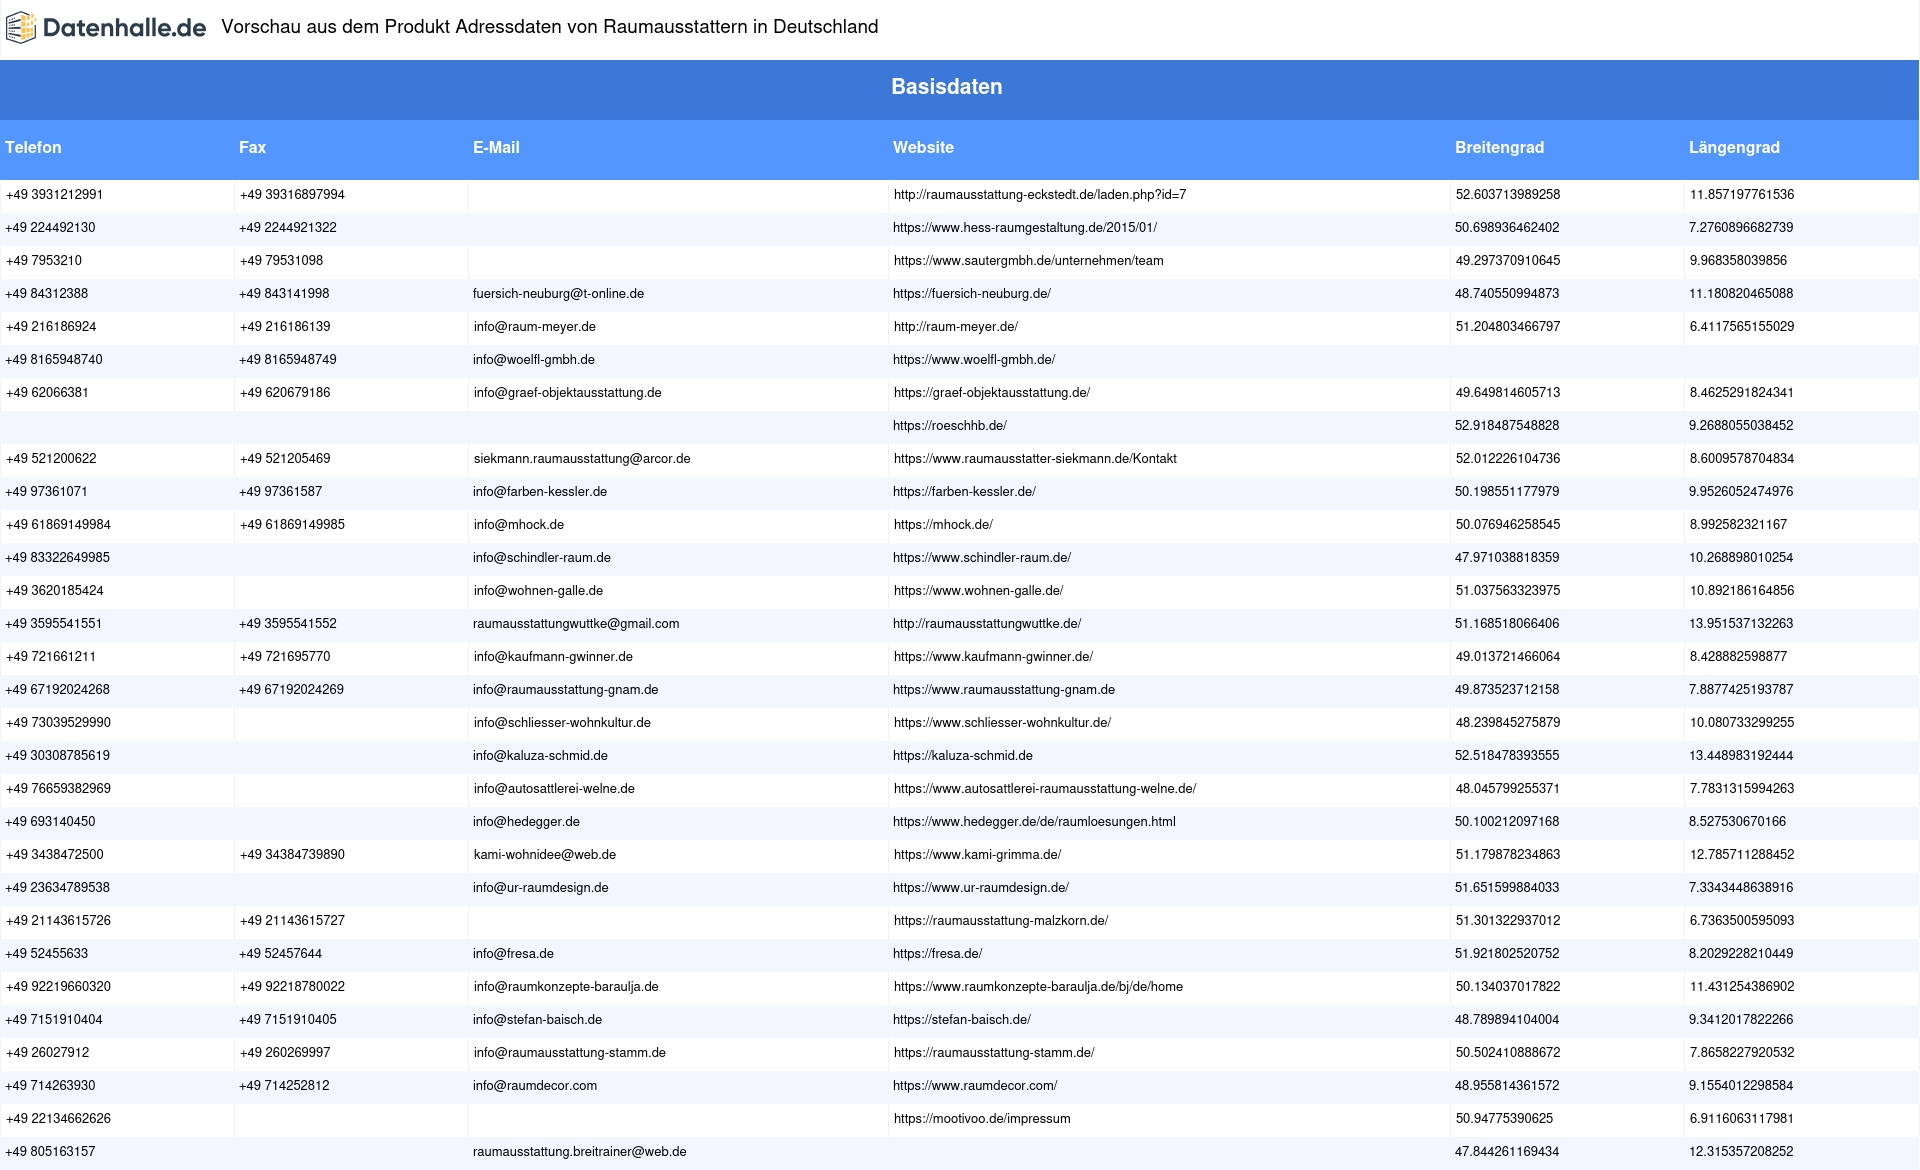This screenshot has height=1170, width=1920.
Task: Select the Website column header
Action: [923, 147]
